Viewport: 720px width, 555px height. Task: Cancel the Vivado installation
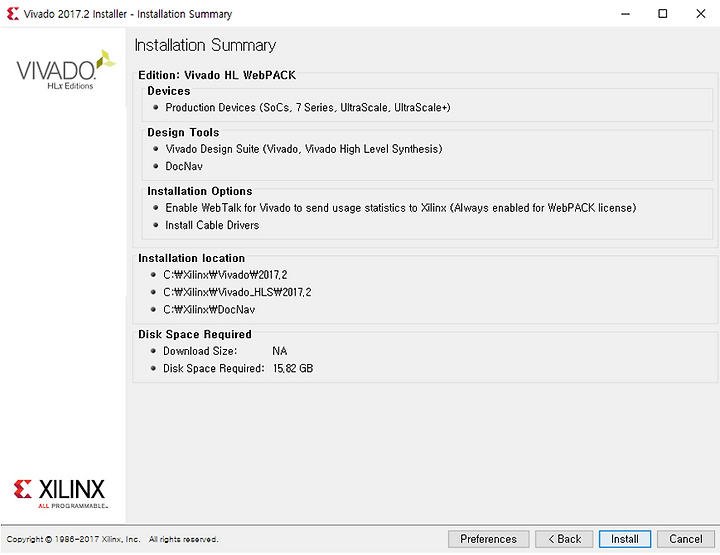tap(686, 539)
